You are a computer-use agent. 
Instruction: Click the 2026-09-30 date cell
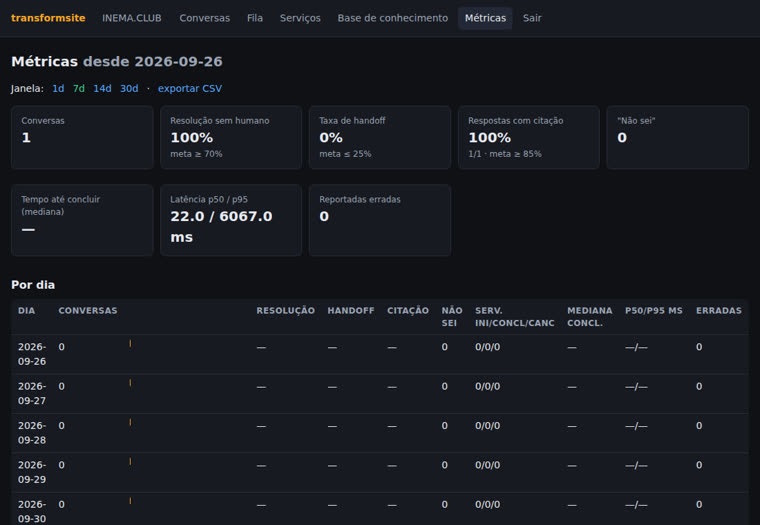pos(32,511)
